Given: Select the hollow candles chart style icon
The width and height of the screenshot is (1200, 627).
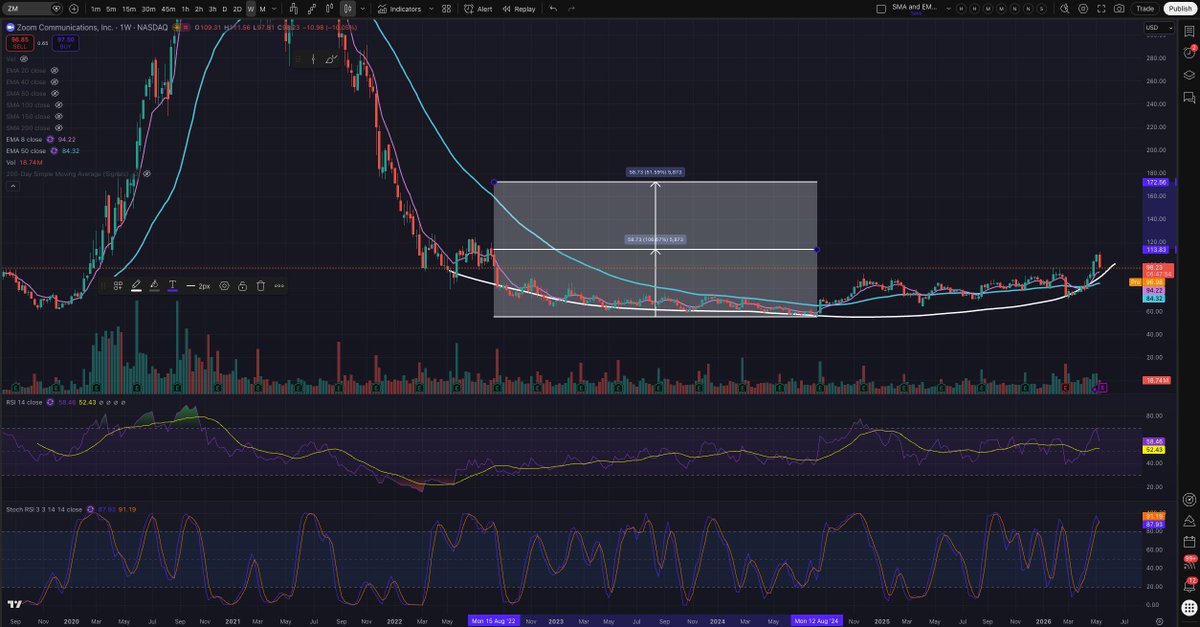Looking at the screenshot, I should [329, 9].
